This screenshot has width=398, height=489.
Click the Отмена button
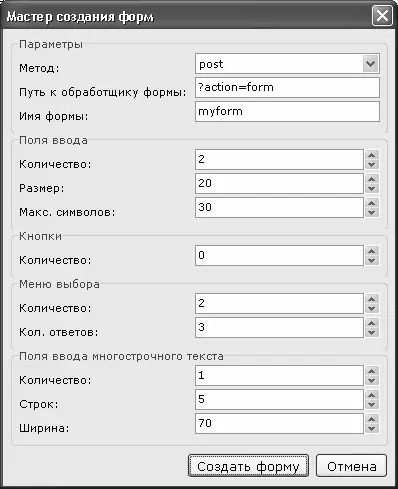coord(351,466)
